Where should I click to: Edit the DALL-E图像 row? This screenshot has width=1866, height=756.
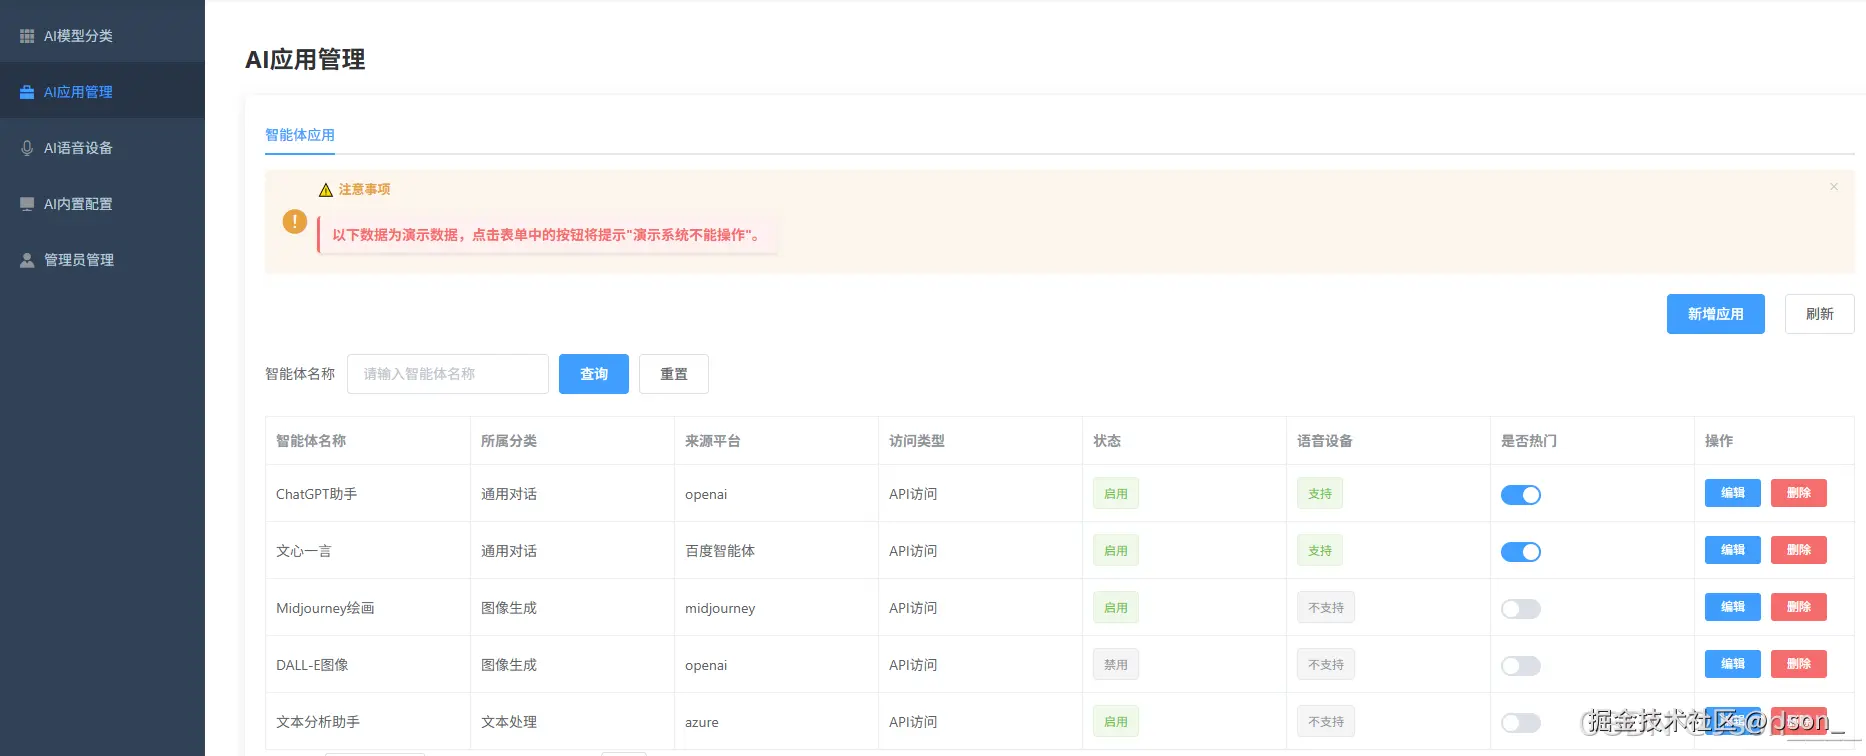tap(1732, 664)
